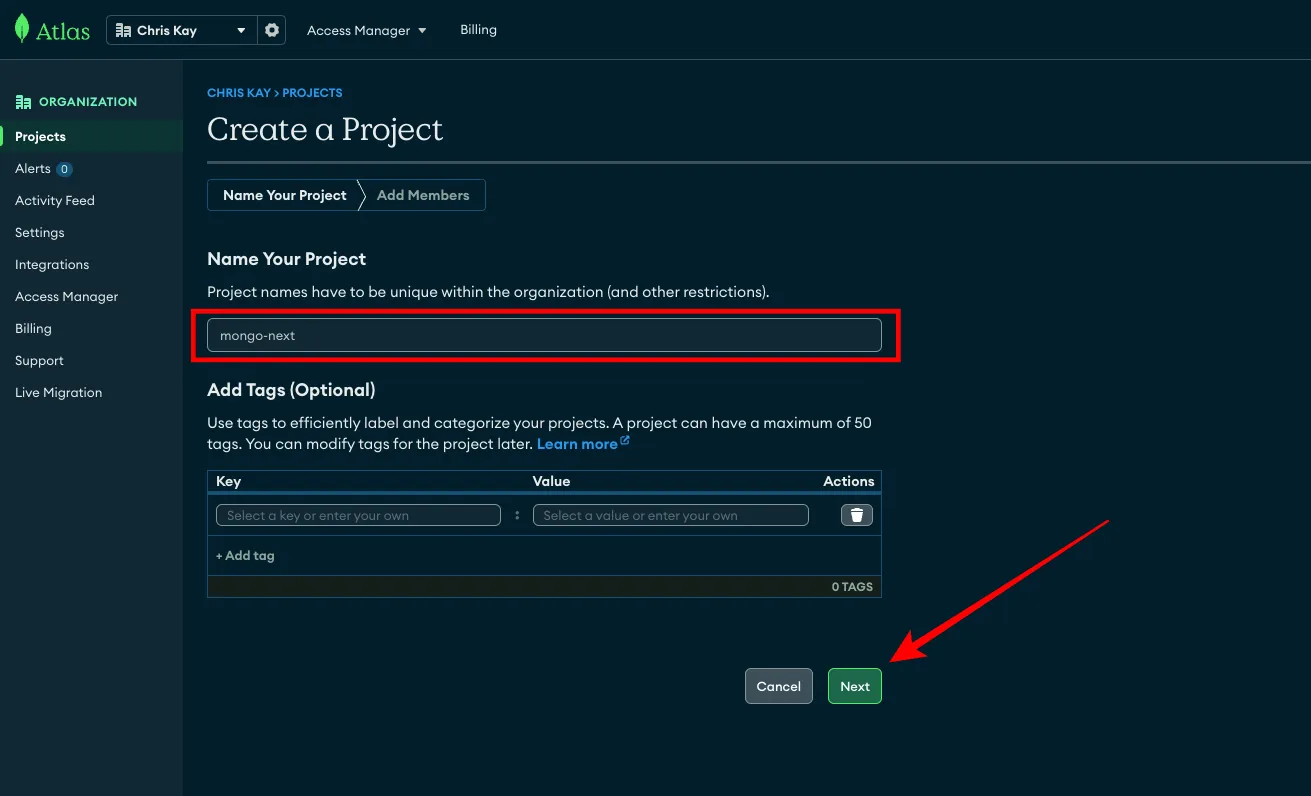Click the + Add tag link

[245, 555]
